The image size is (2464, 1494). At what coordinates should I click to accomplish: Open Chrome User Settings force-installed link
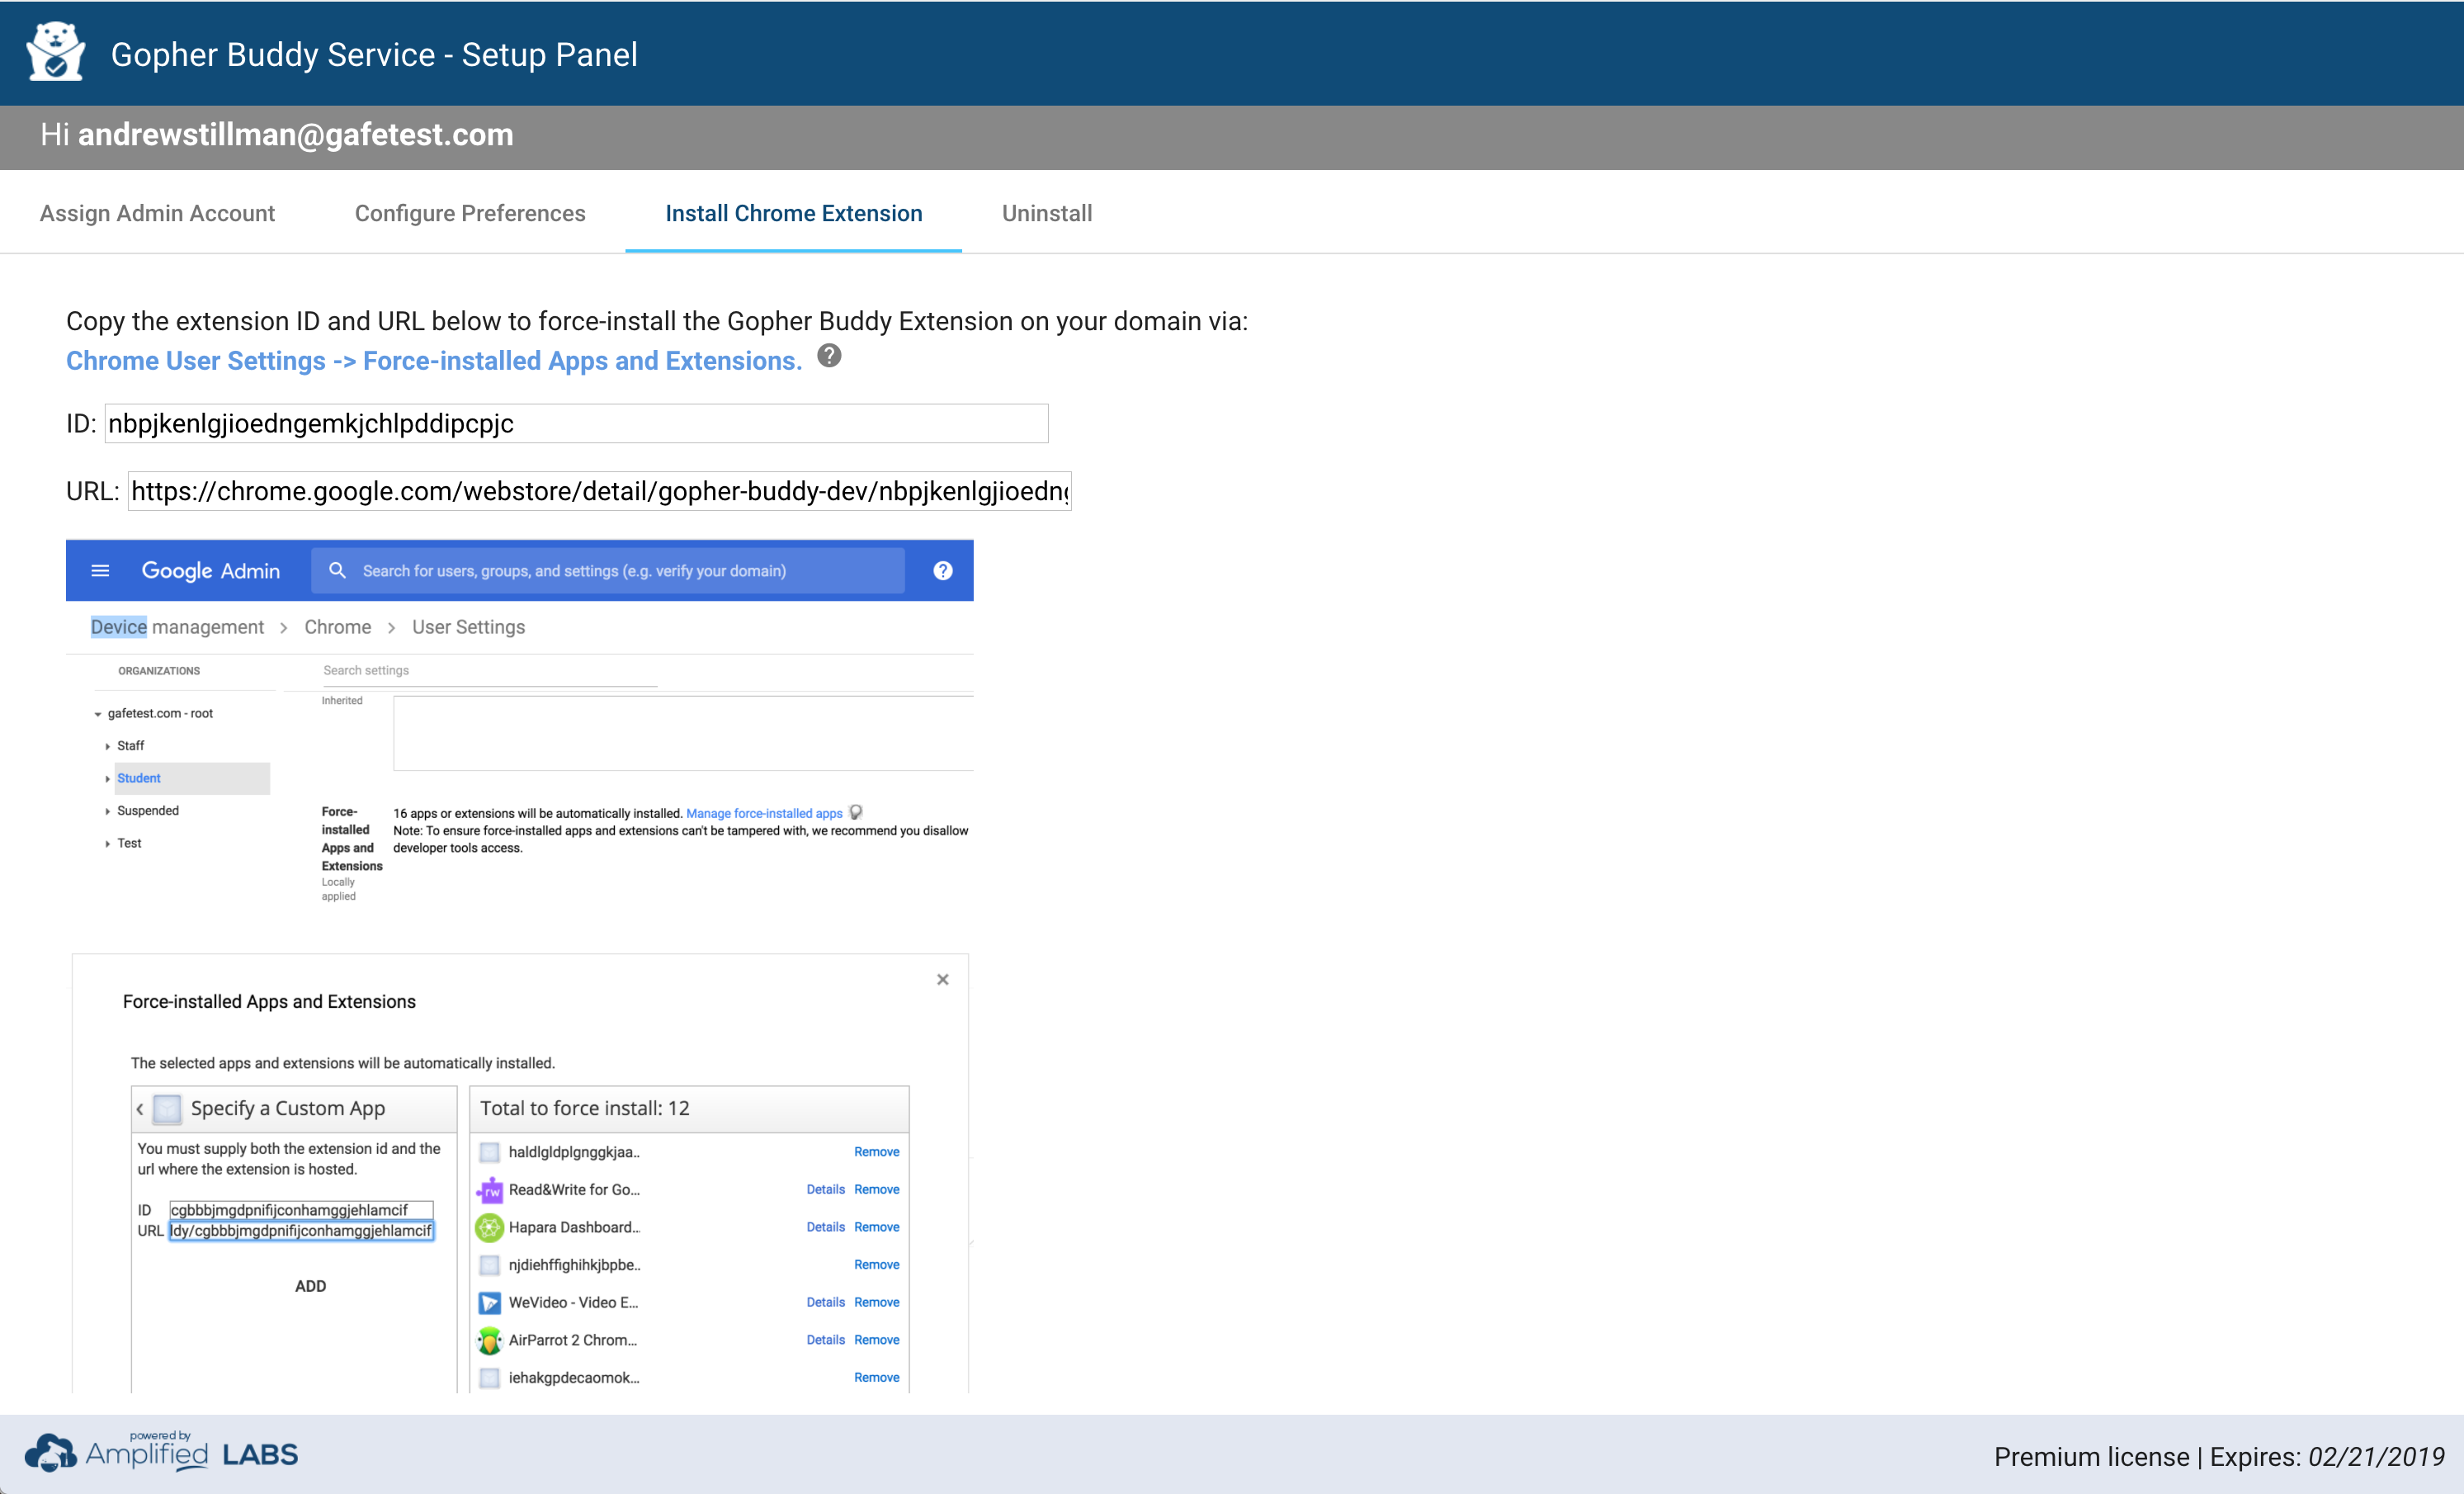[433, 361]
